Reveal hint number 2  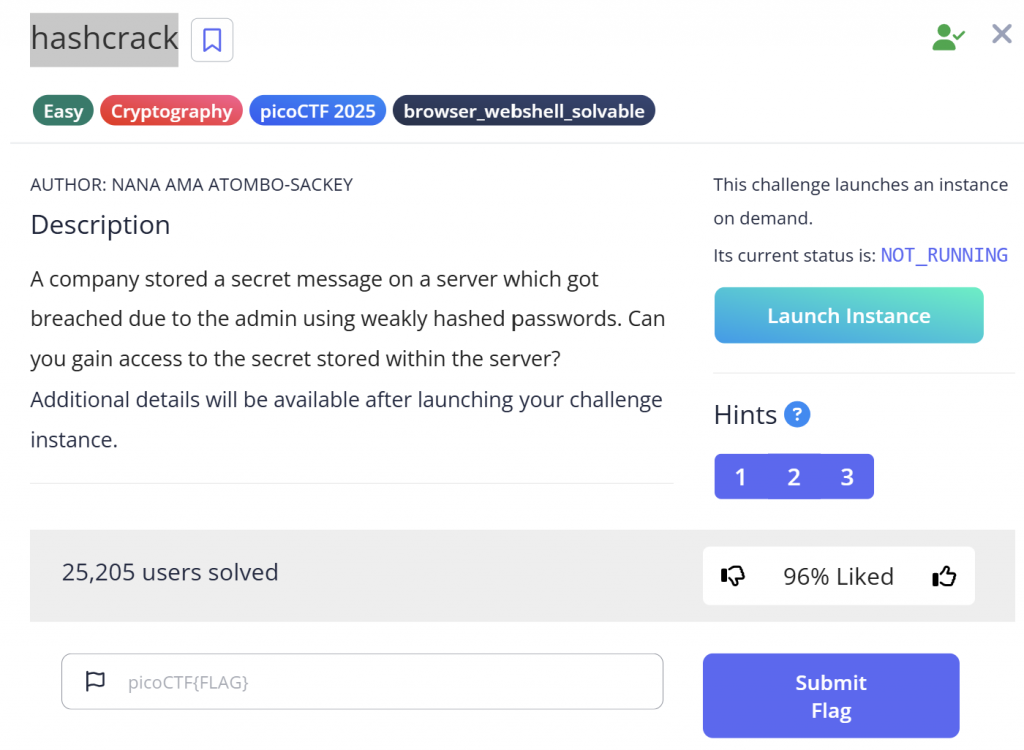(794, 477)
